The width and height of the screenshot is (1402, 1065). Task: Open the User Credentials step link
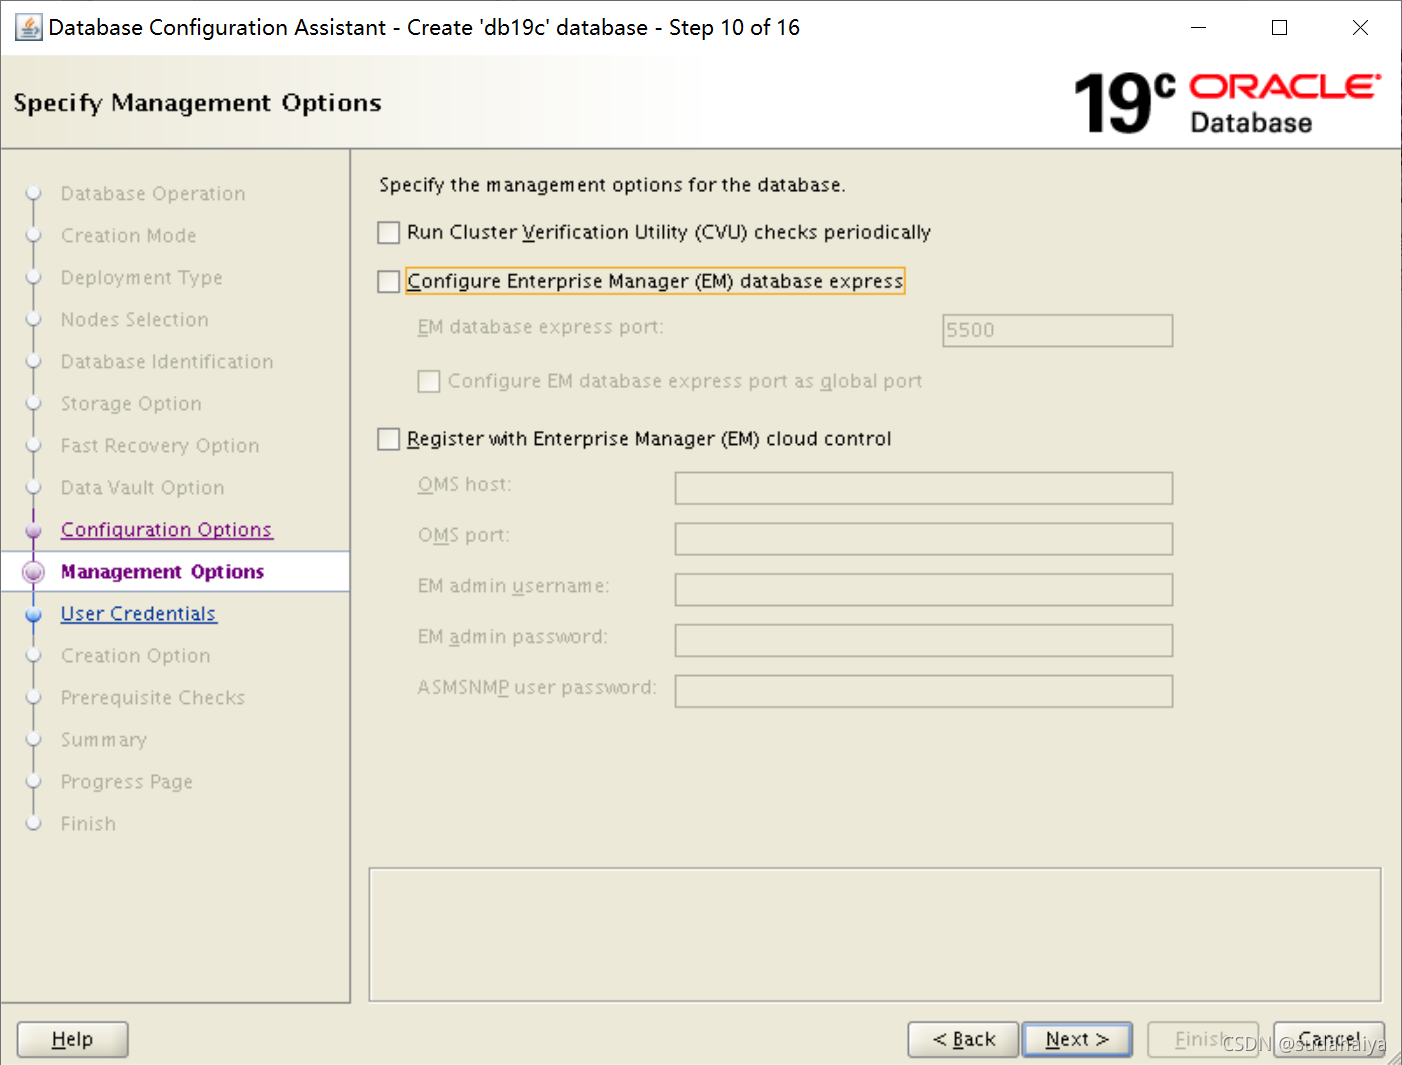(138, 614)
